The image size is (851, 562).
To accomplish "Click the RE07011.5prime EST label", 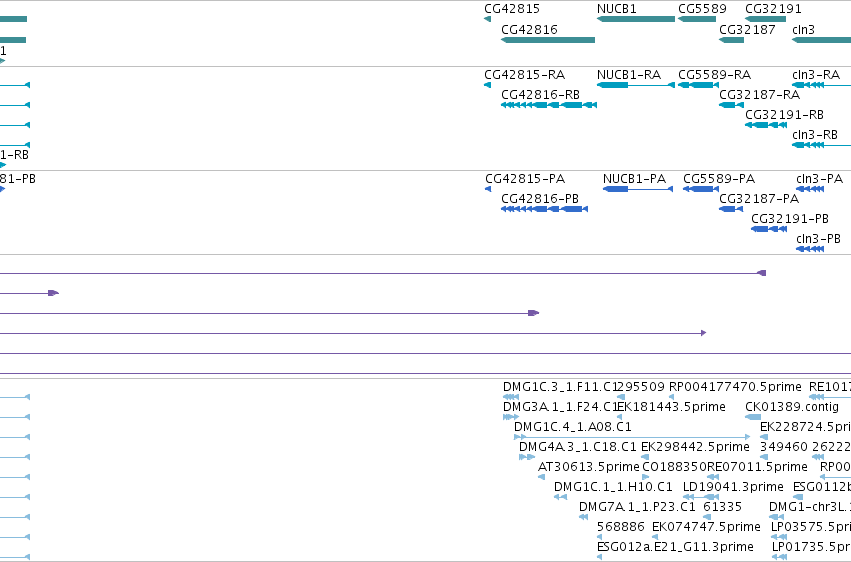I will 757,467.
